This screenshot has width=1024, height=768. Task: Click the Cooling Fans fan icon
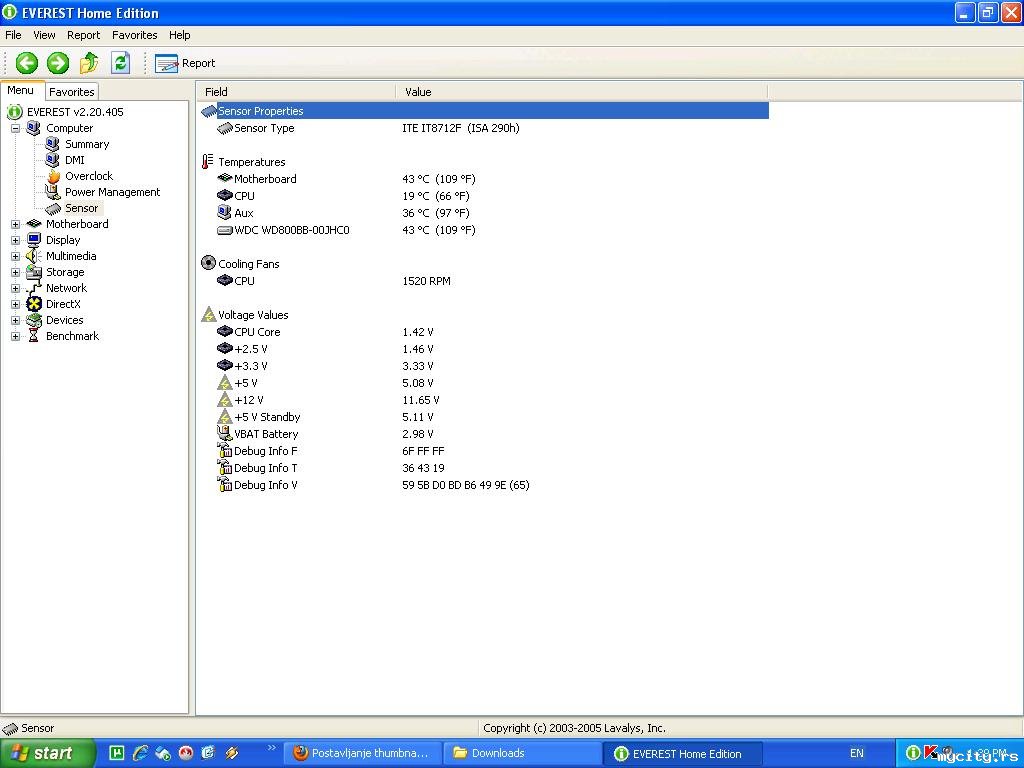[x=208, y=263]
